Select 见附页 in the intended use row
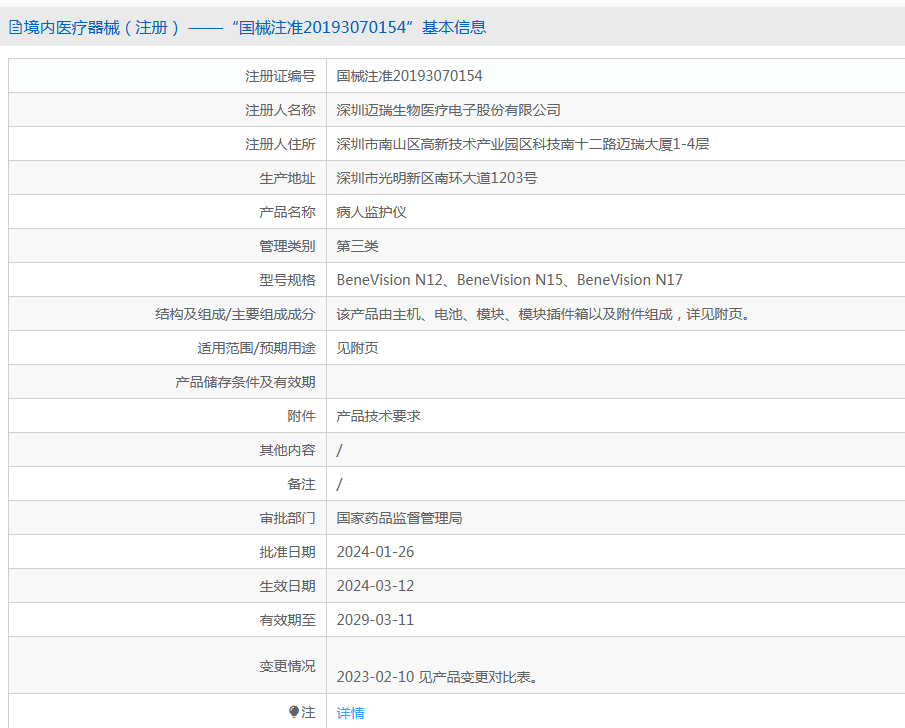 click(x=357, y=348)
